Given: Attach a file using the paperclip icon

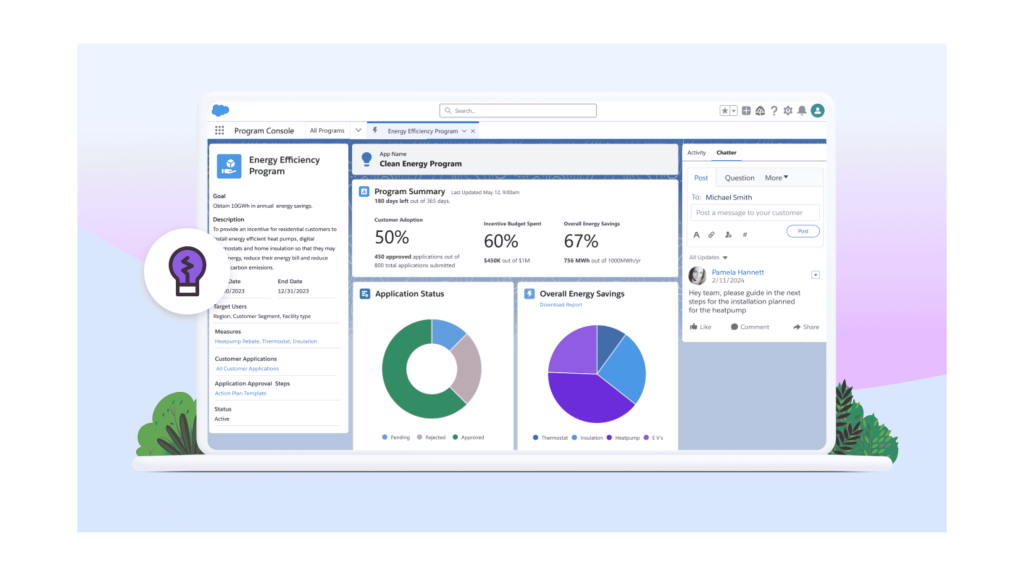Looking at the screenshot, I should click(710, 234).
